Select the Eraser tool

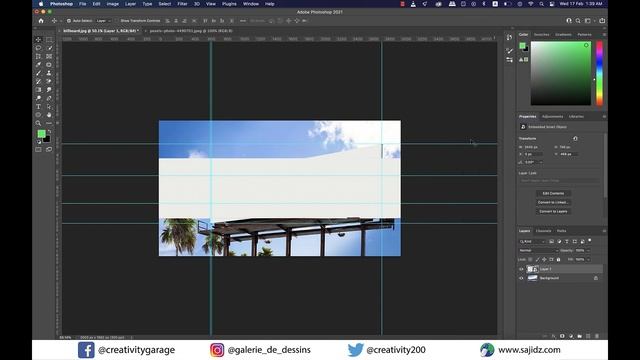click(49, 81)
